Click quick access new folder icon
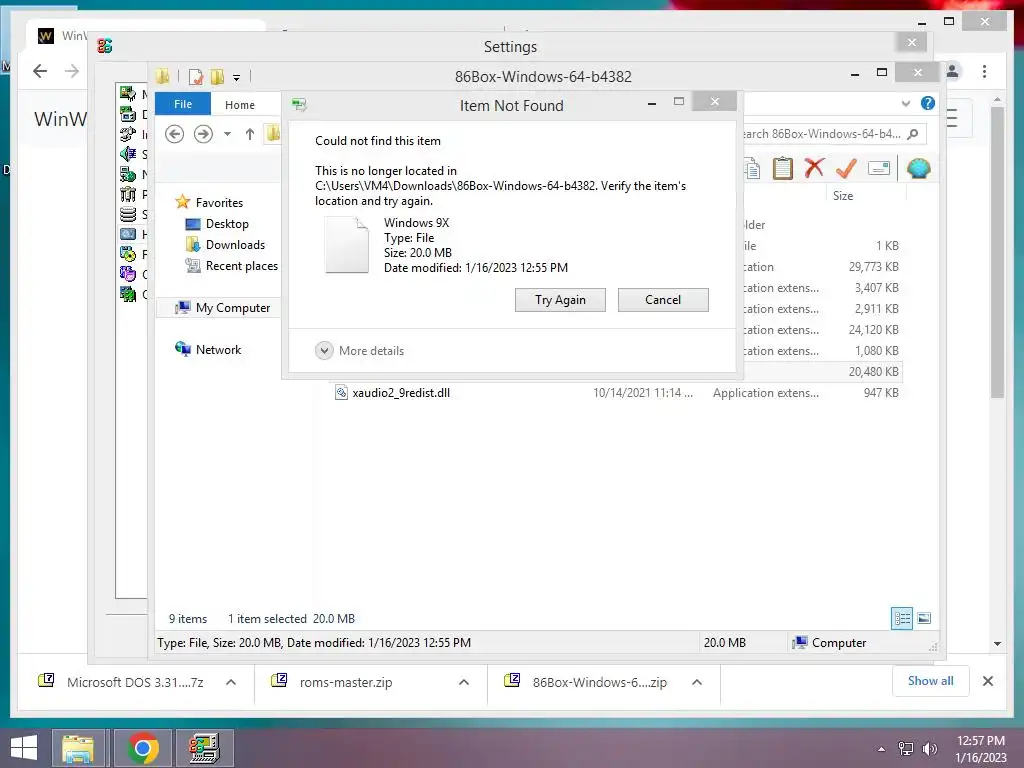This screenshot has width=1024, height=768. [217, 77]
